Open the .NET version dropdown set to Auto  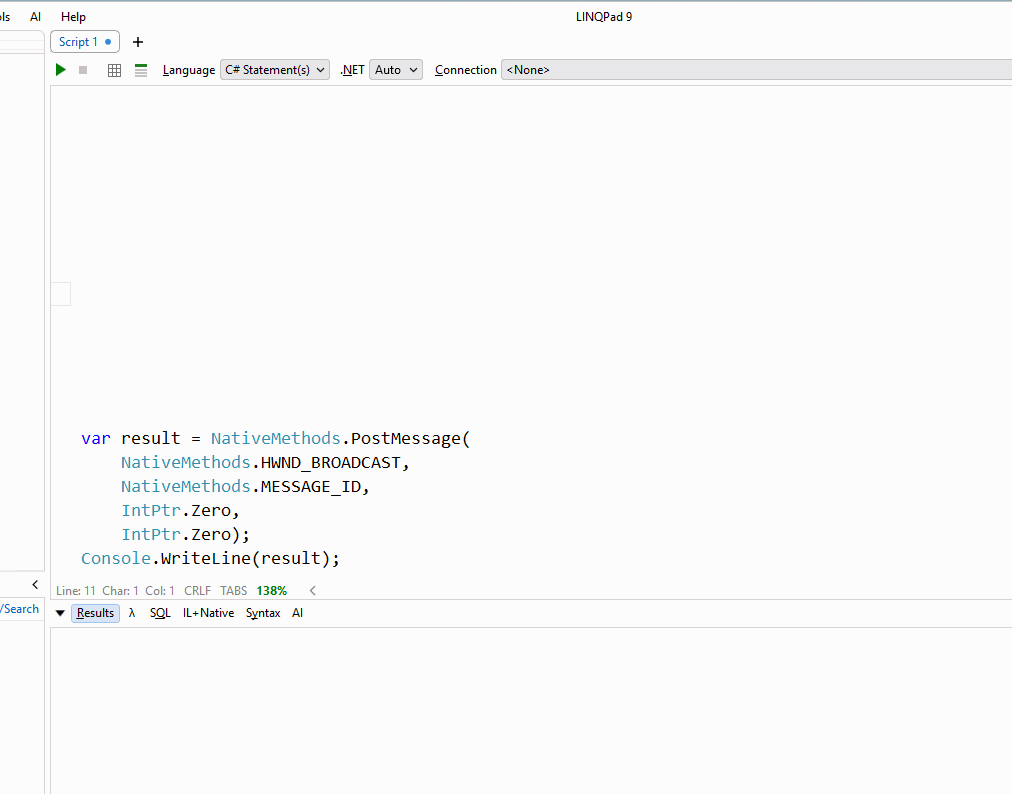396,70
